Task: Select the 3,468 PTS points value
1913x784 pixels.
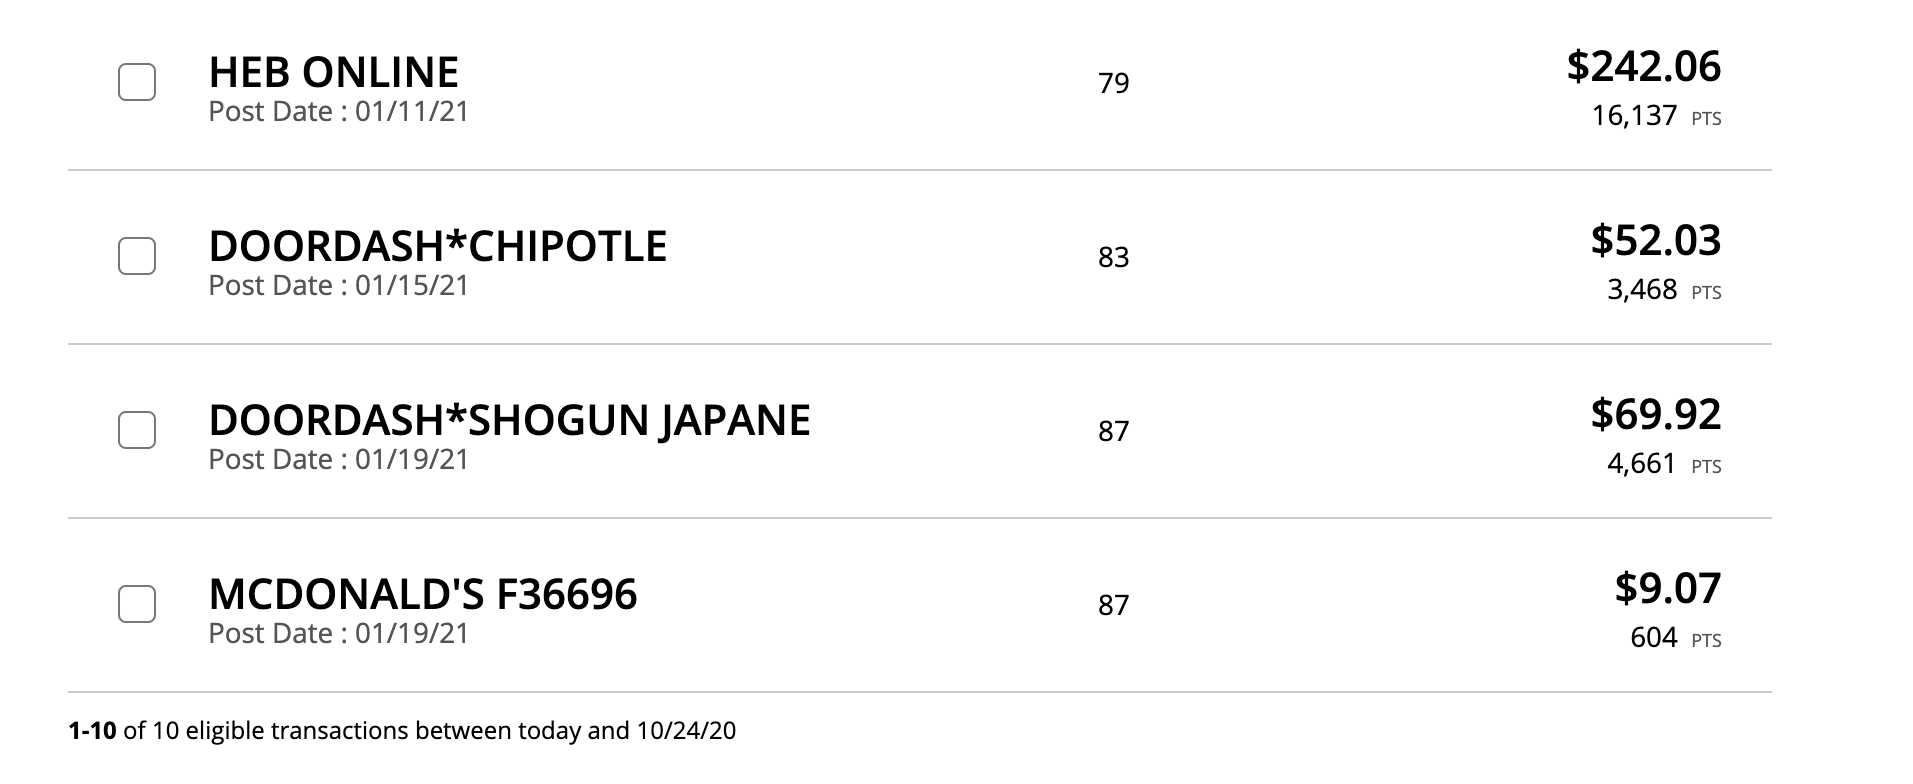Action: tap(1663, 290)
